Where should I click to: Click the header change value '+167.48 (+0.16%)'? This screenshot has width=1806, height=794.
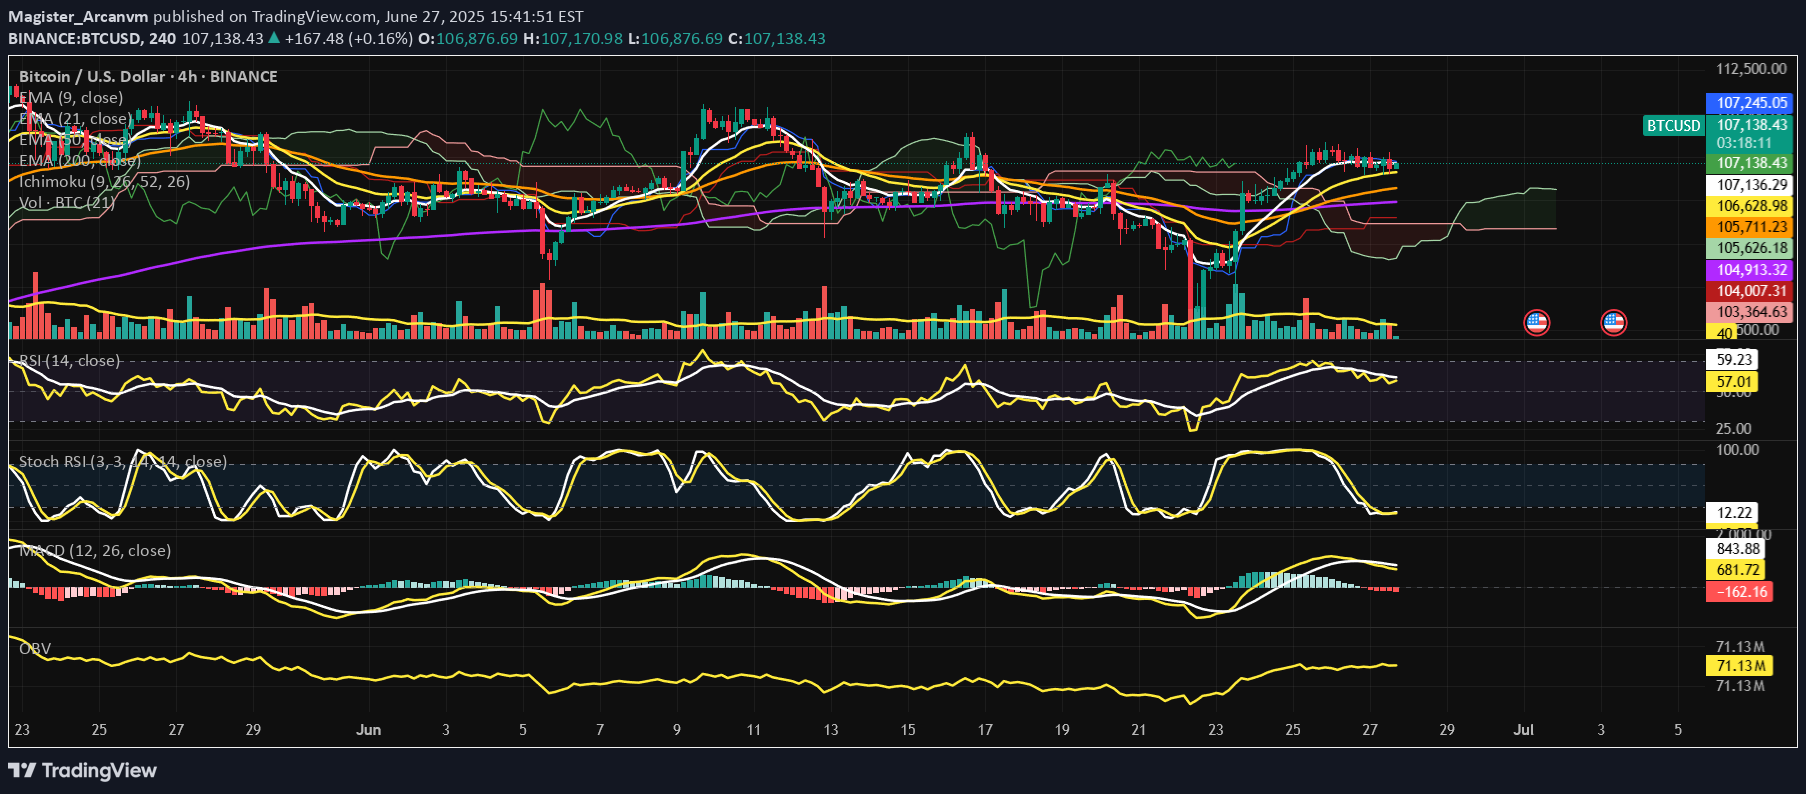(349, 38)
